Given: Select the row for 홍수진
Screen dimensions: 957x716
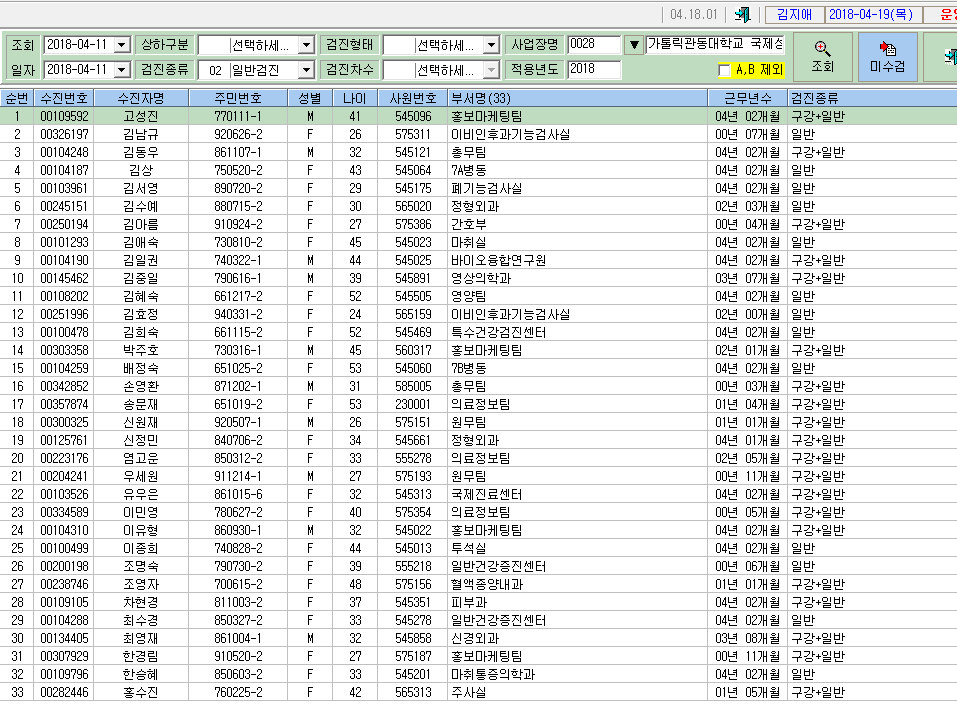Looking at the screenshot, I should (478, 692).
